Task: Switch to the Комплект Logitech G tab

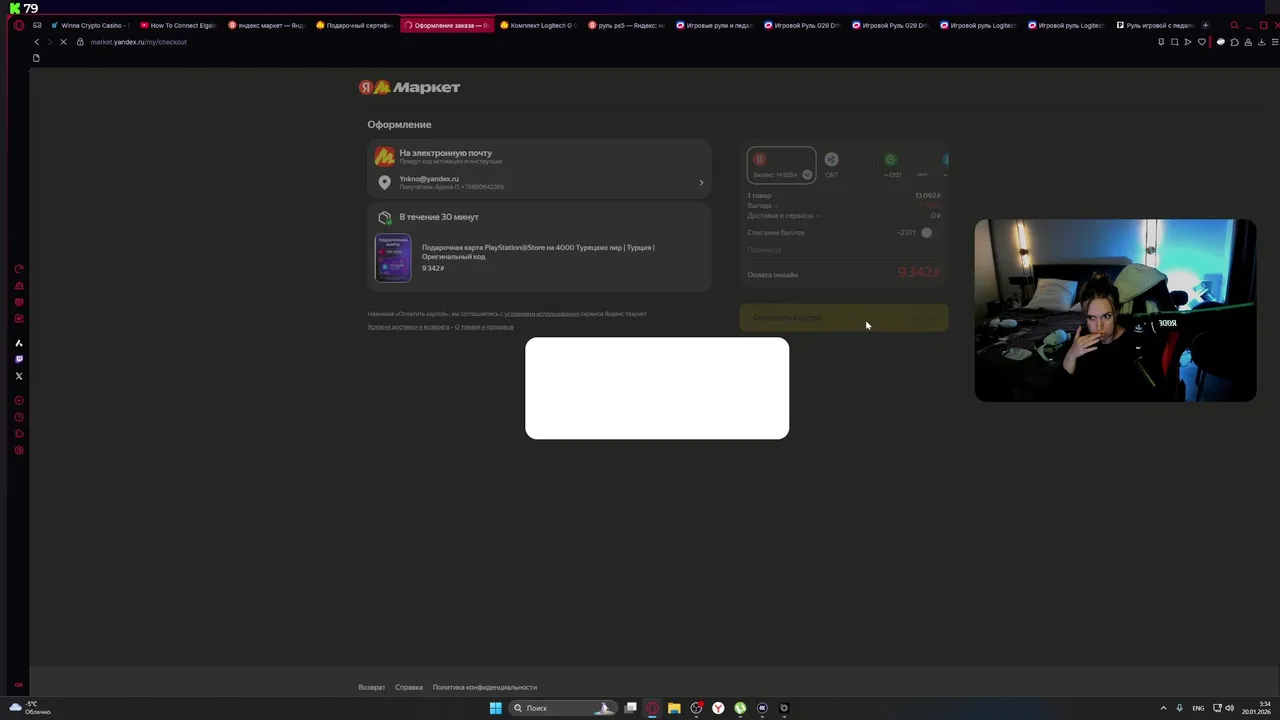Action: pos(536,25)
